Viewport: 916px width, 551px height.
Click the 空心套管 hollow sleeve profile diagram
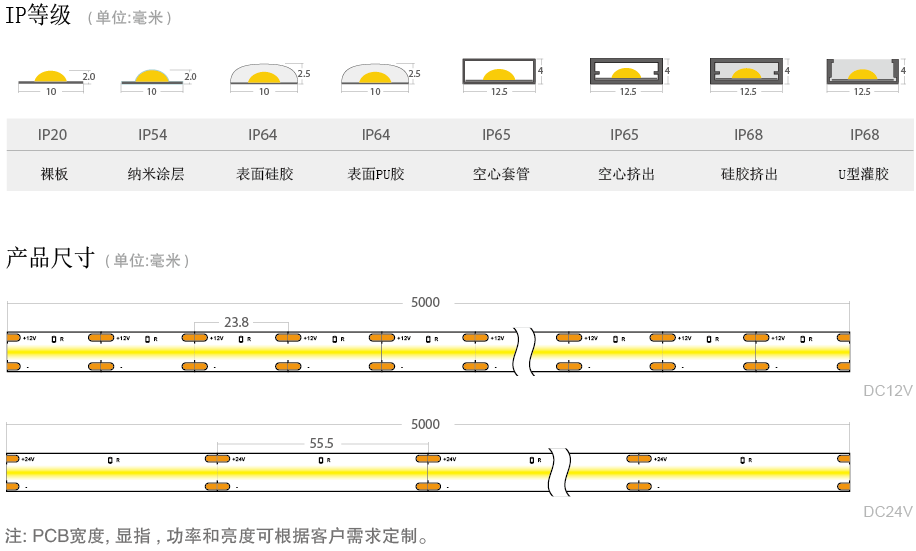click(499, 72)
